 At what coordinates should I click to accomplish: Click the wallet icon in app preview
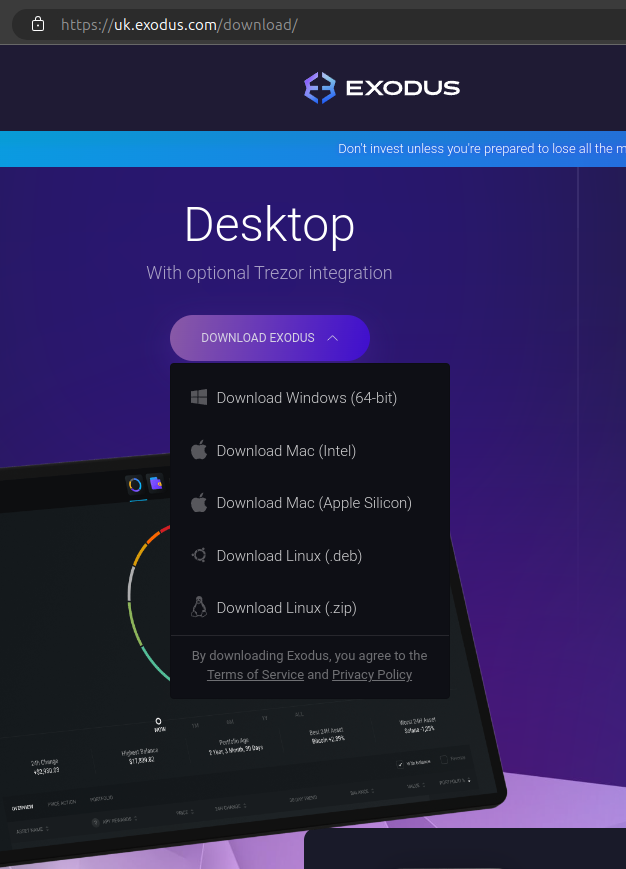156,483
